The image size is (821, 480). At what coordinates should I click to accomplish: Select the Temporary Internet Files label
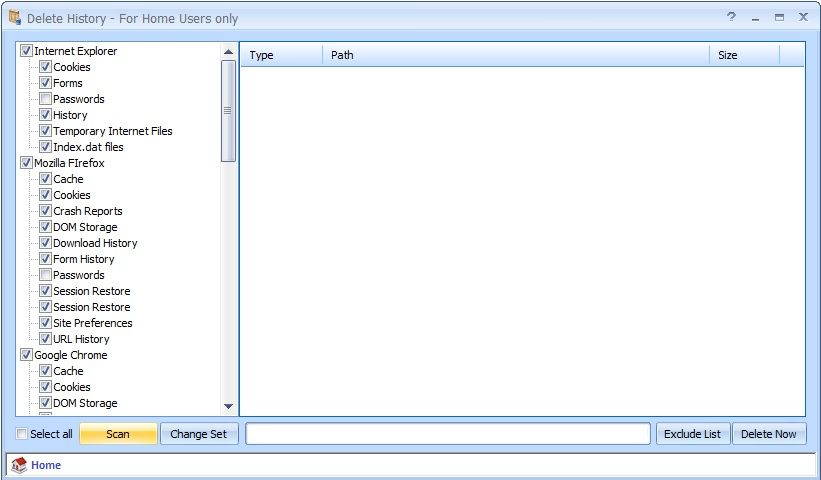(113, 131)
